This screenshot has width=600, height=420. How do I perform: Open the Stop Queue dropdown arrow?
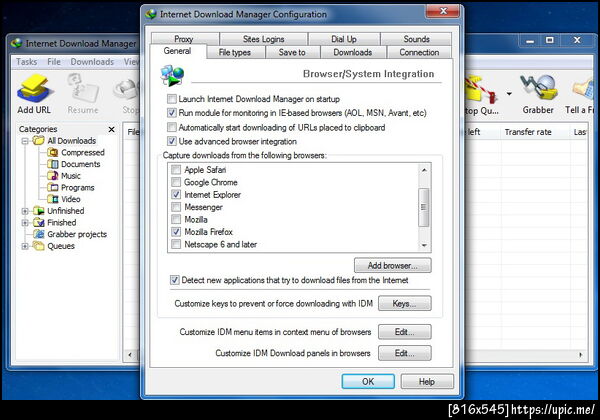coord(509,93)
